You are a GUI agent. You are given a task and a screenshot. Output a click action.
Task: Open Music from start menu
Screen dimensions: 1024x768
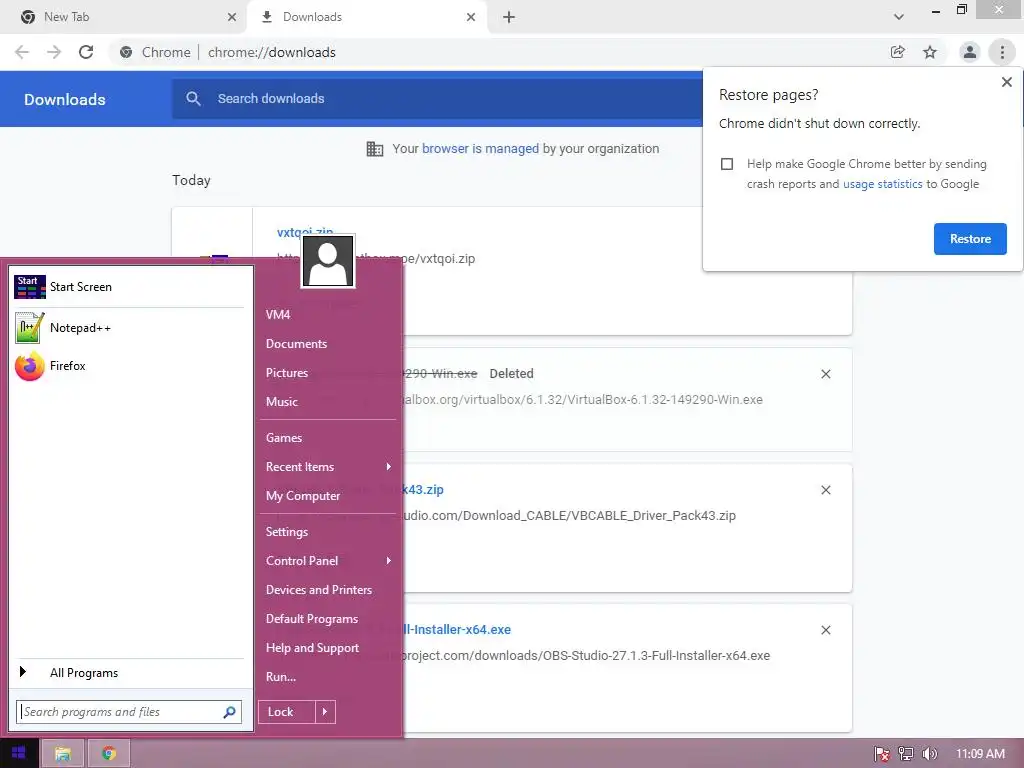tap(281, 402)
